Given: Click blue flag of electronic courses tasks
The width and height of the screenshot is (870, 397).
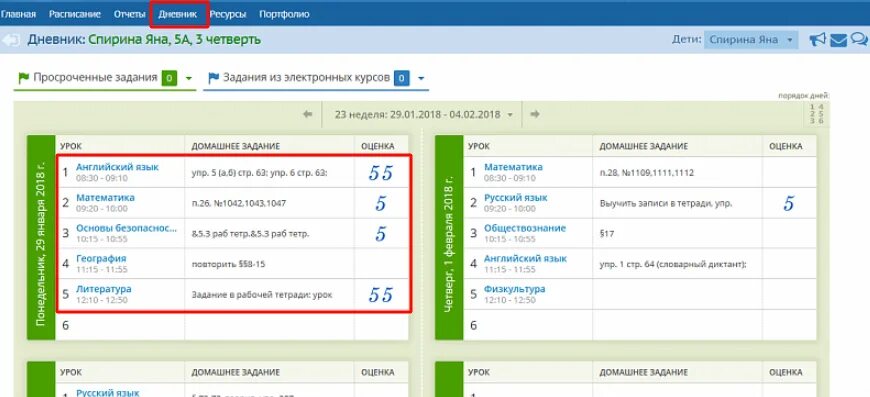Looking at the screenshot, I should [214, 78].
